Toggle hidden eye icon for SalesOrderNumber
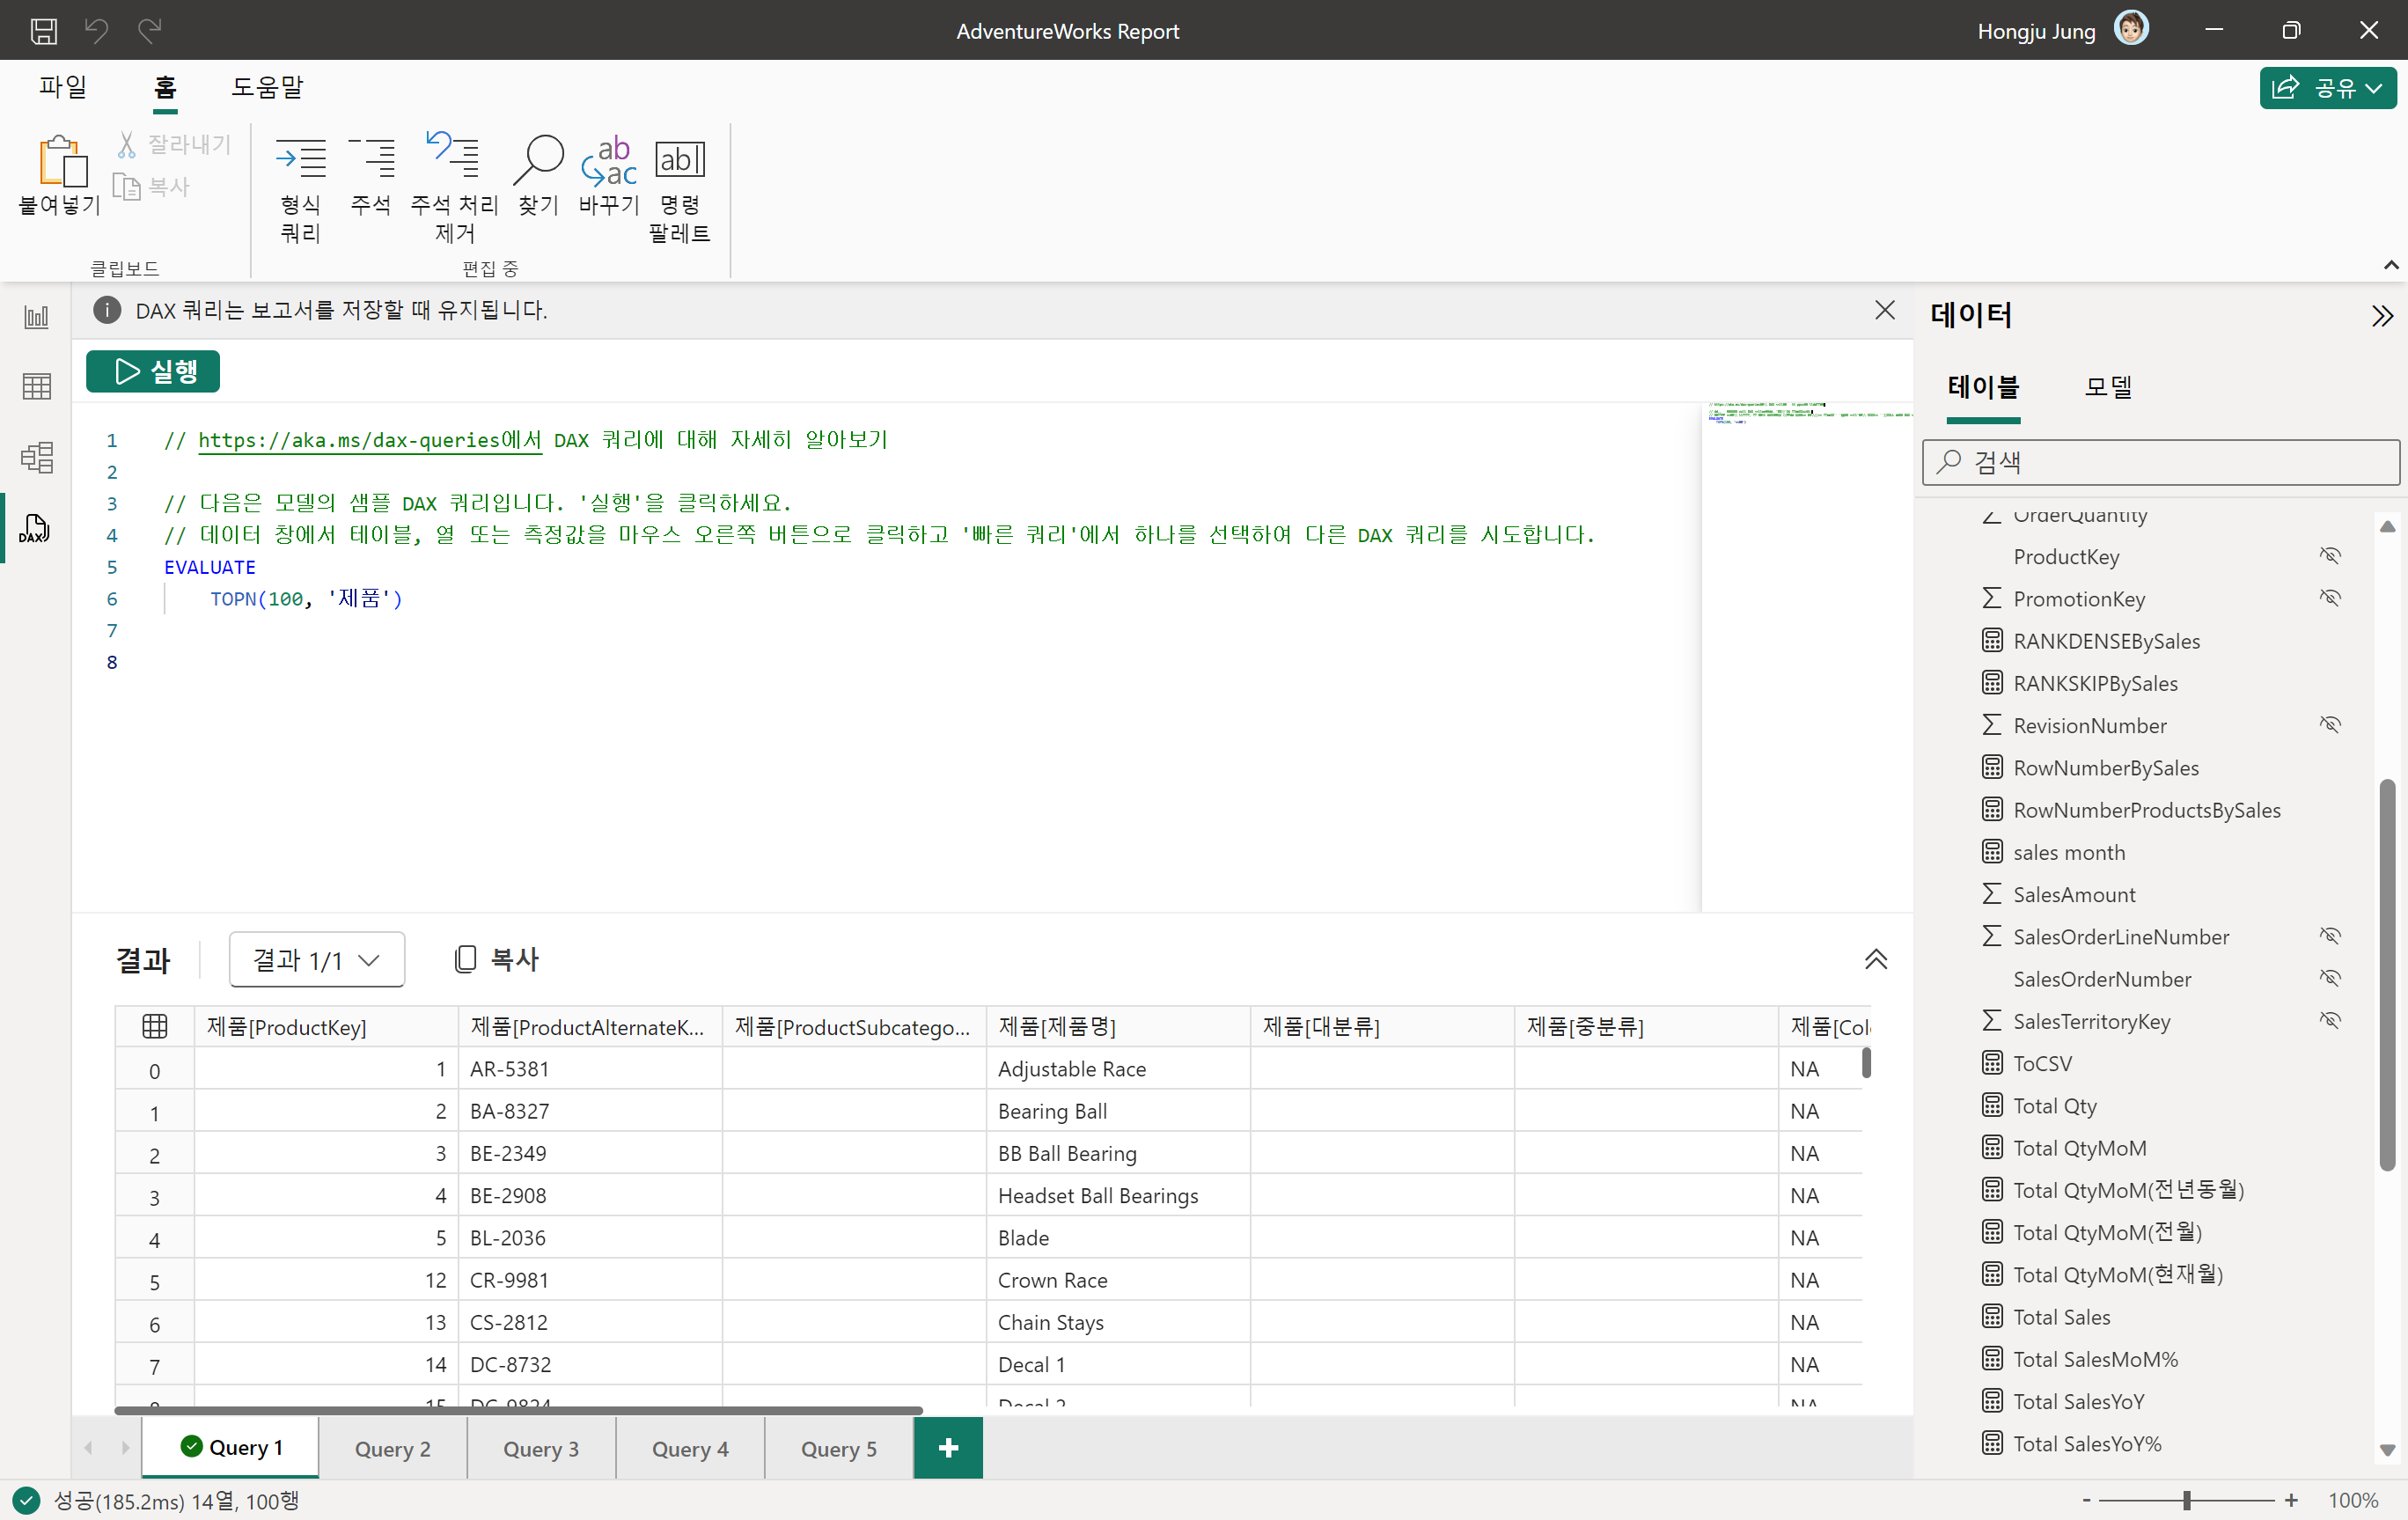This screenshot has height=1520, width=2408. coord(2330,978)
